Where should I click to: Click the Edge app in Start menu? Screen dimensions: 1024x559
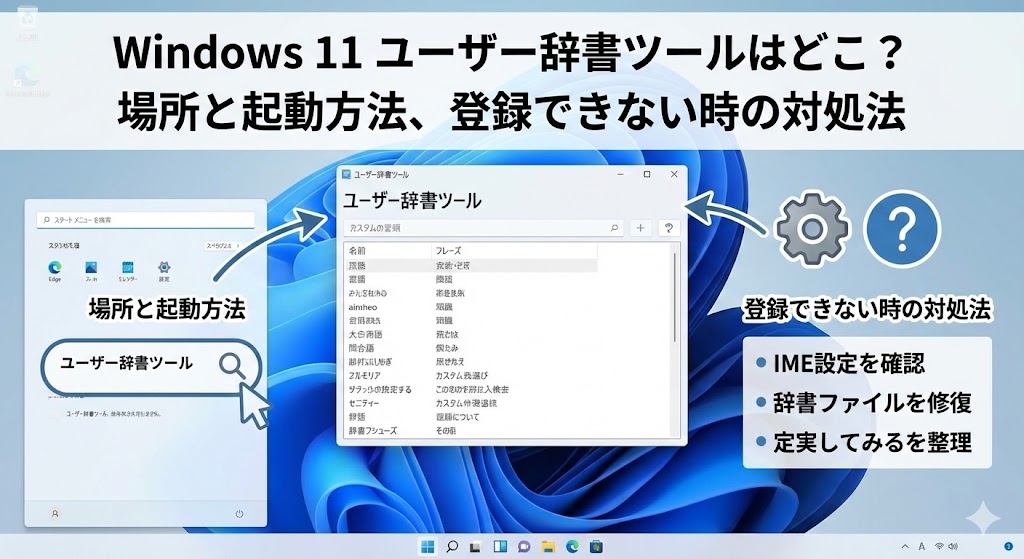[x=55, y=270]
